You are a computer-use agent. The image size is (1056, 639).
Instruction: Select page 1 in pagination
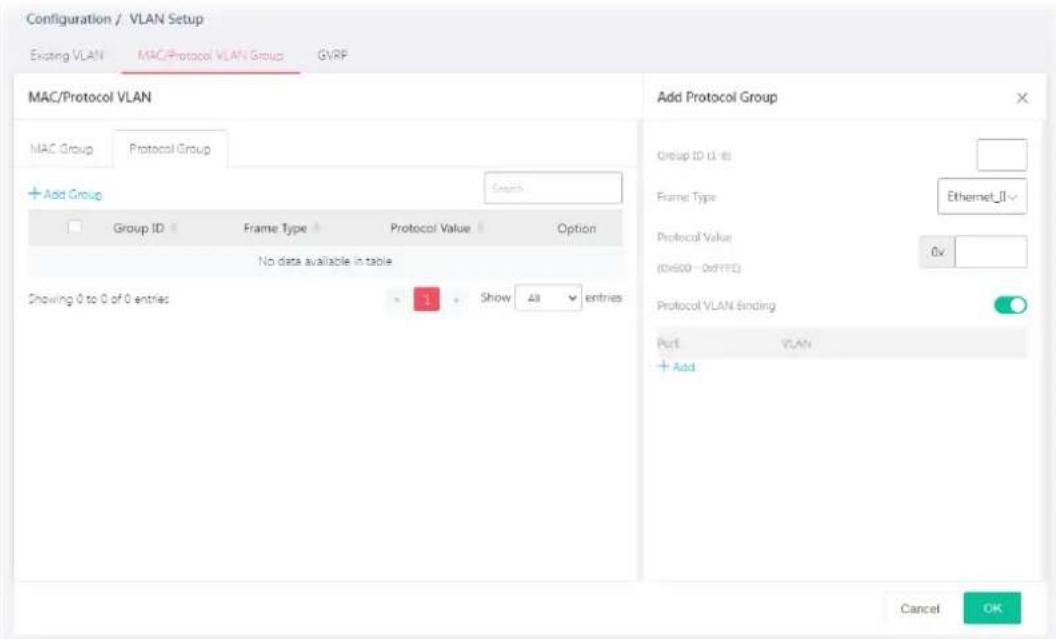click(426, 300)
